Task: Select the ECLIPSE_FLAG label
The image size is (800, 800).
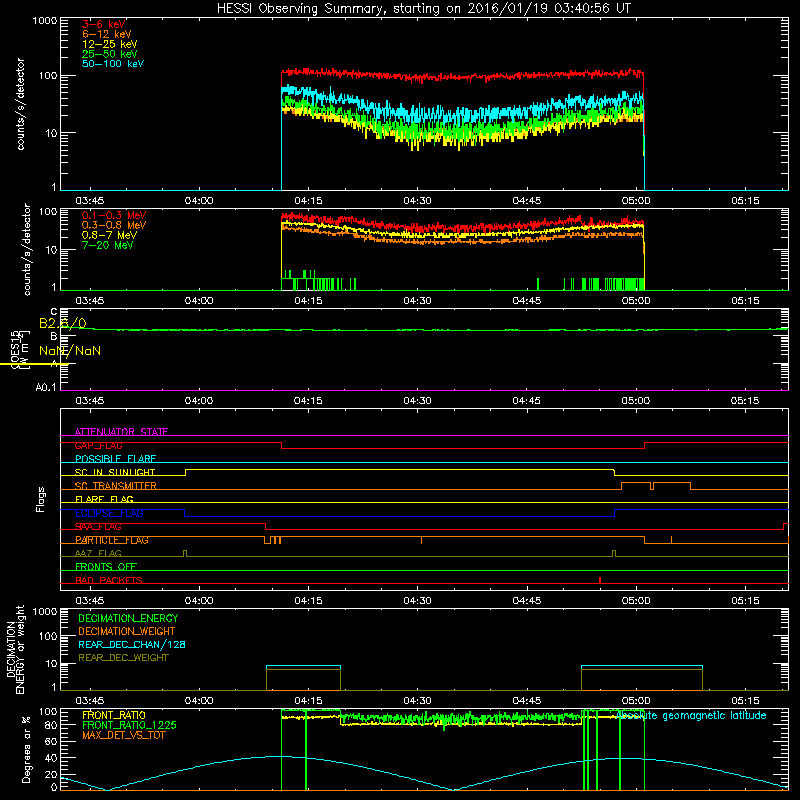Action: click(x=109, y=513)
